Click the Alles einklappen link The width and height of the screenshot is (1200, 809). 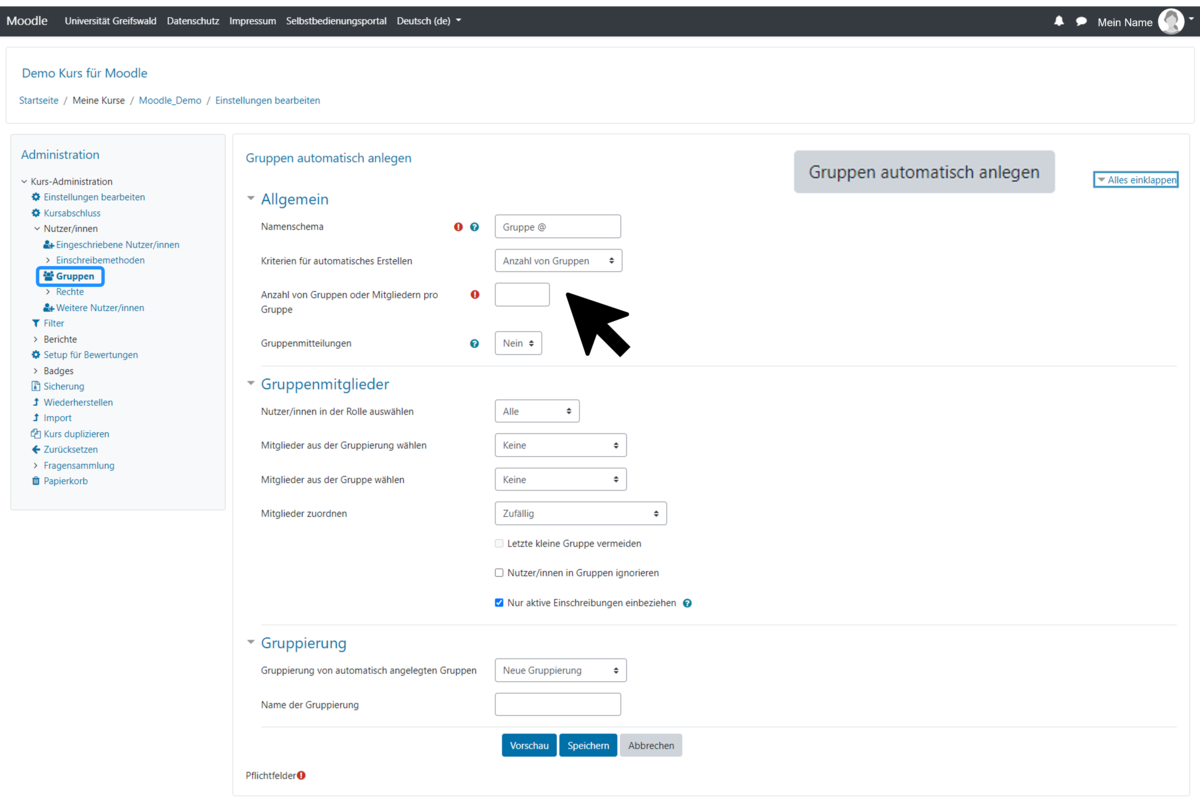[x=1136, y=180]
